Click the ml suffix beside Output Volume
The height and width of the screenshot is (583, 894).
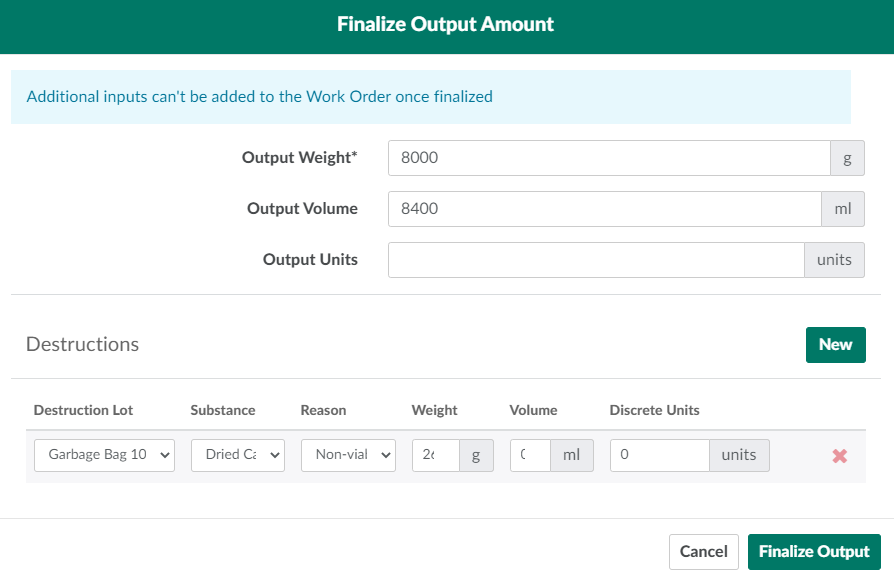[x=843, y=209]
